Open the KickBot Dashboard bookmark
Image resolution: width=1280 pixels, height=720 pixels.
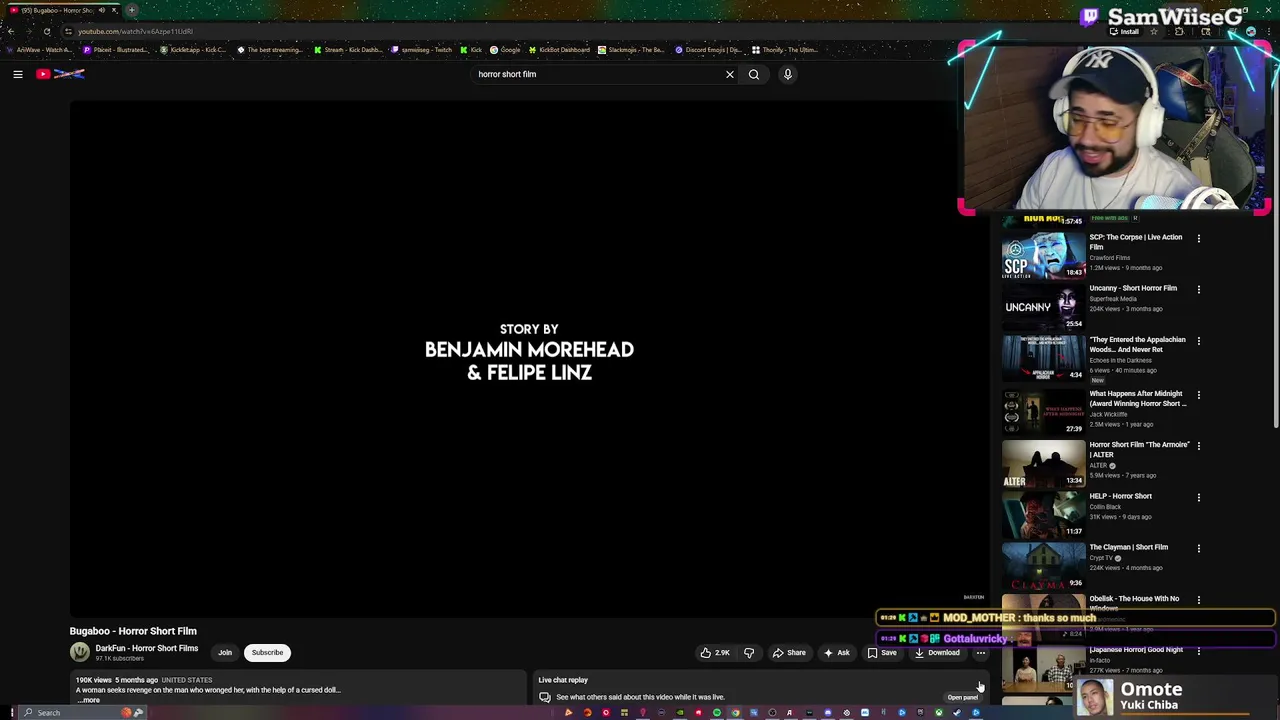coord(560,50)
